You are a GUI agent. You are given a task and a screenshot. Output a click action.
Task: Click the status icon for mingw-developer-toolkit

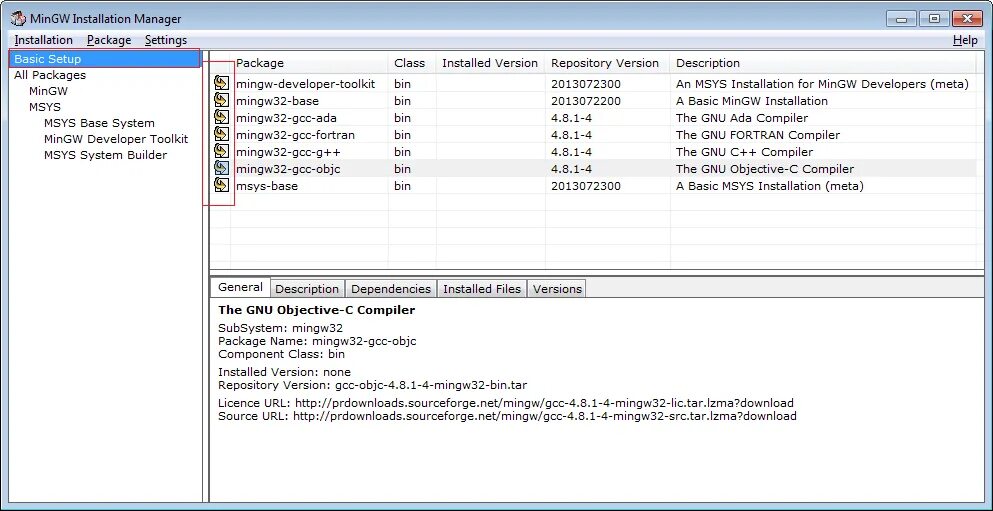[221, 83]
